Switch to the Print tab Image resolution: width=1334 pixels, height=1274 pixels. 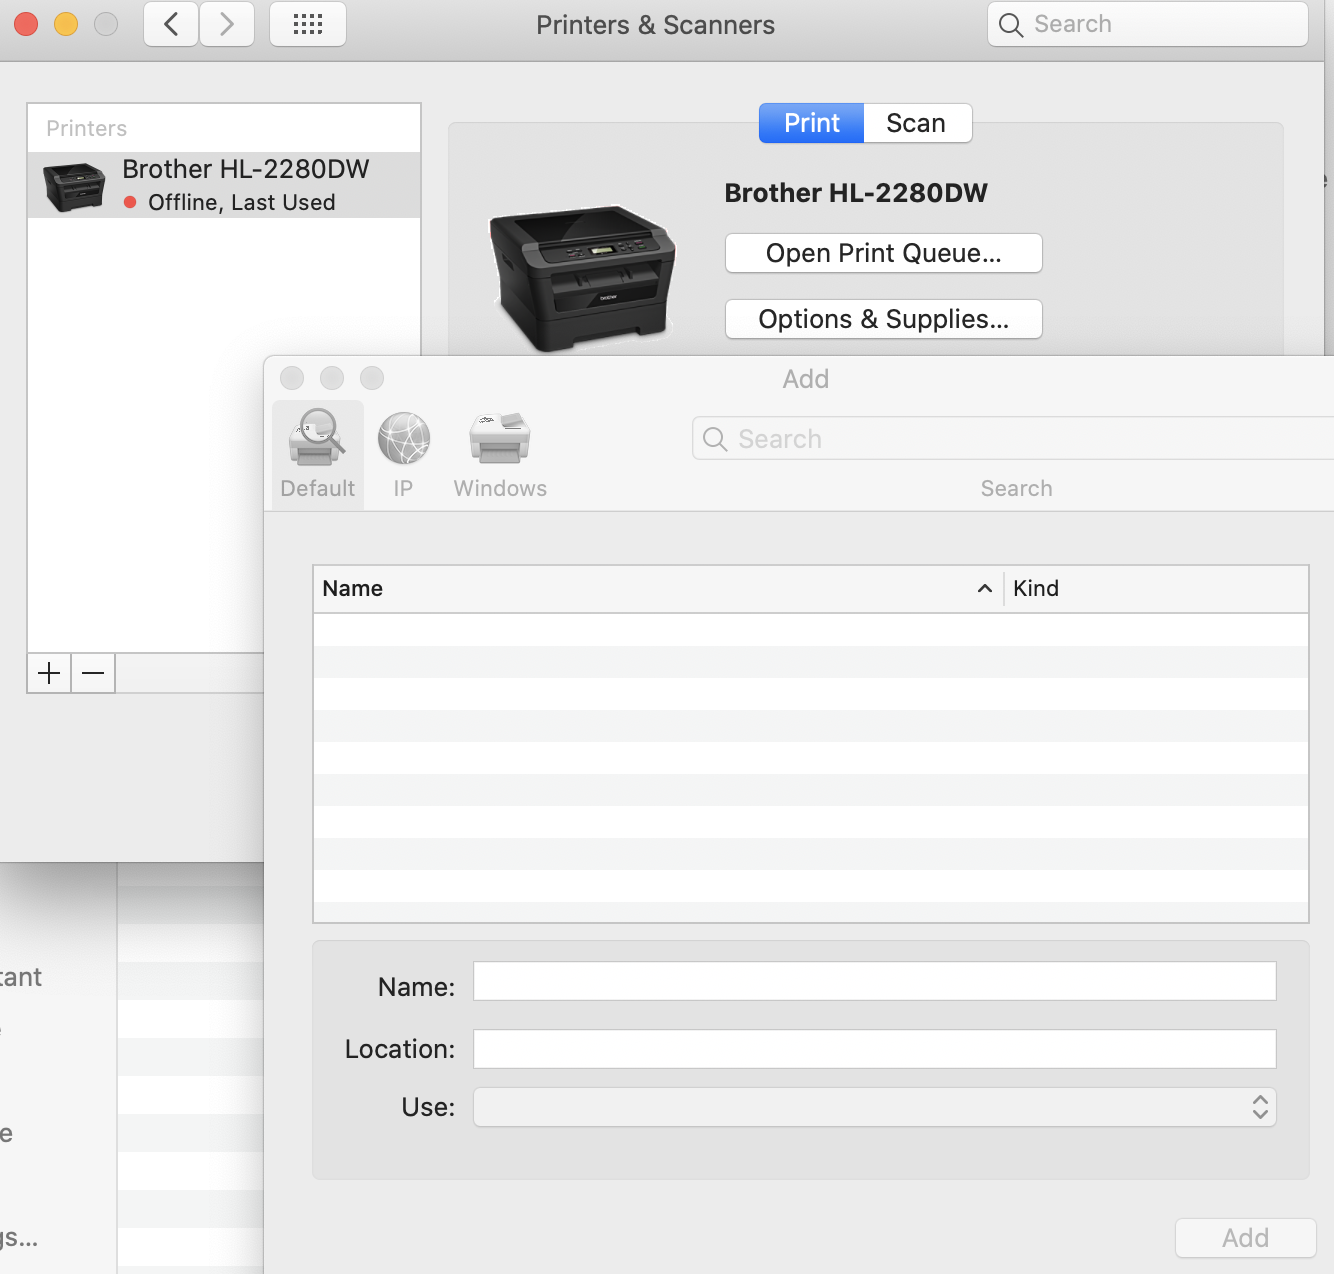point(811,123)
